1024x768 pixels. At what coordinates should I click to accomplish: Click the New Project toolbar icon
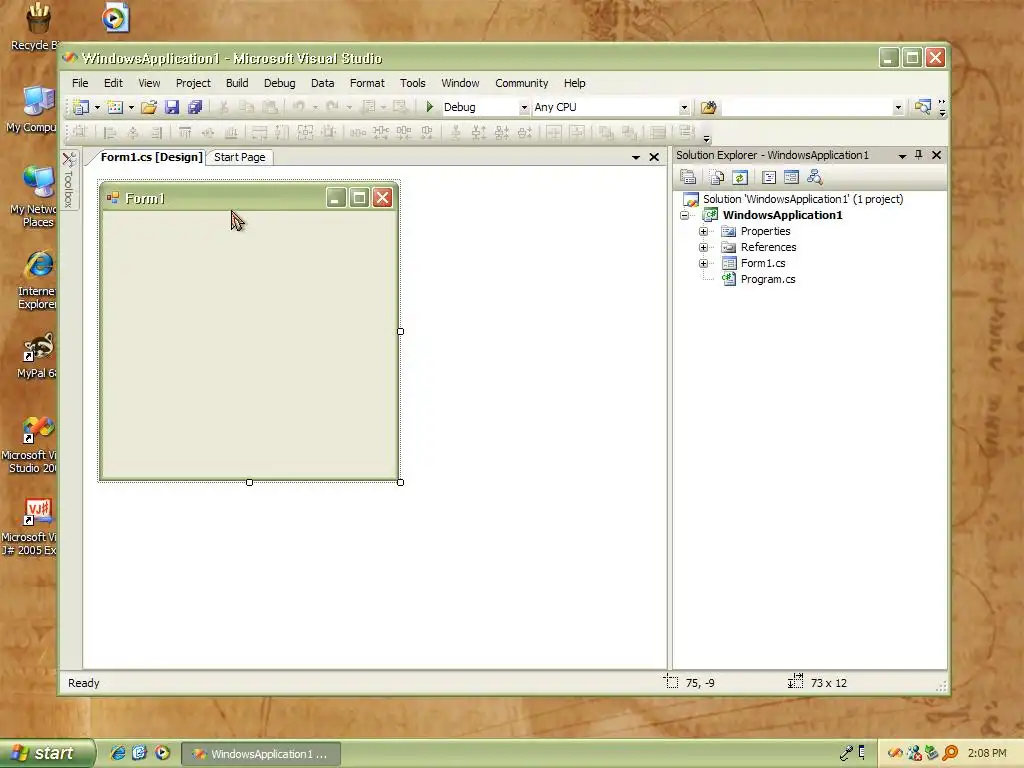point(81,107)
